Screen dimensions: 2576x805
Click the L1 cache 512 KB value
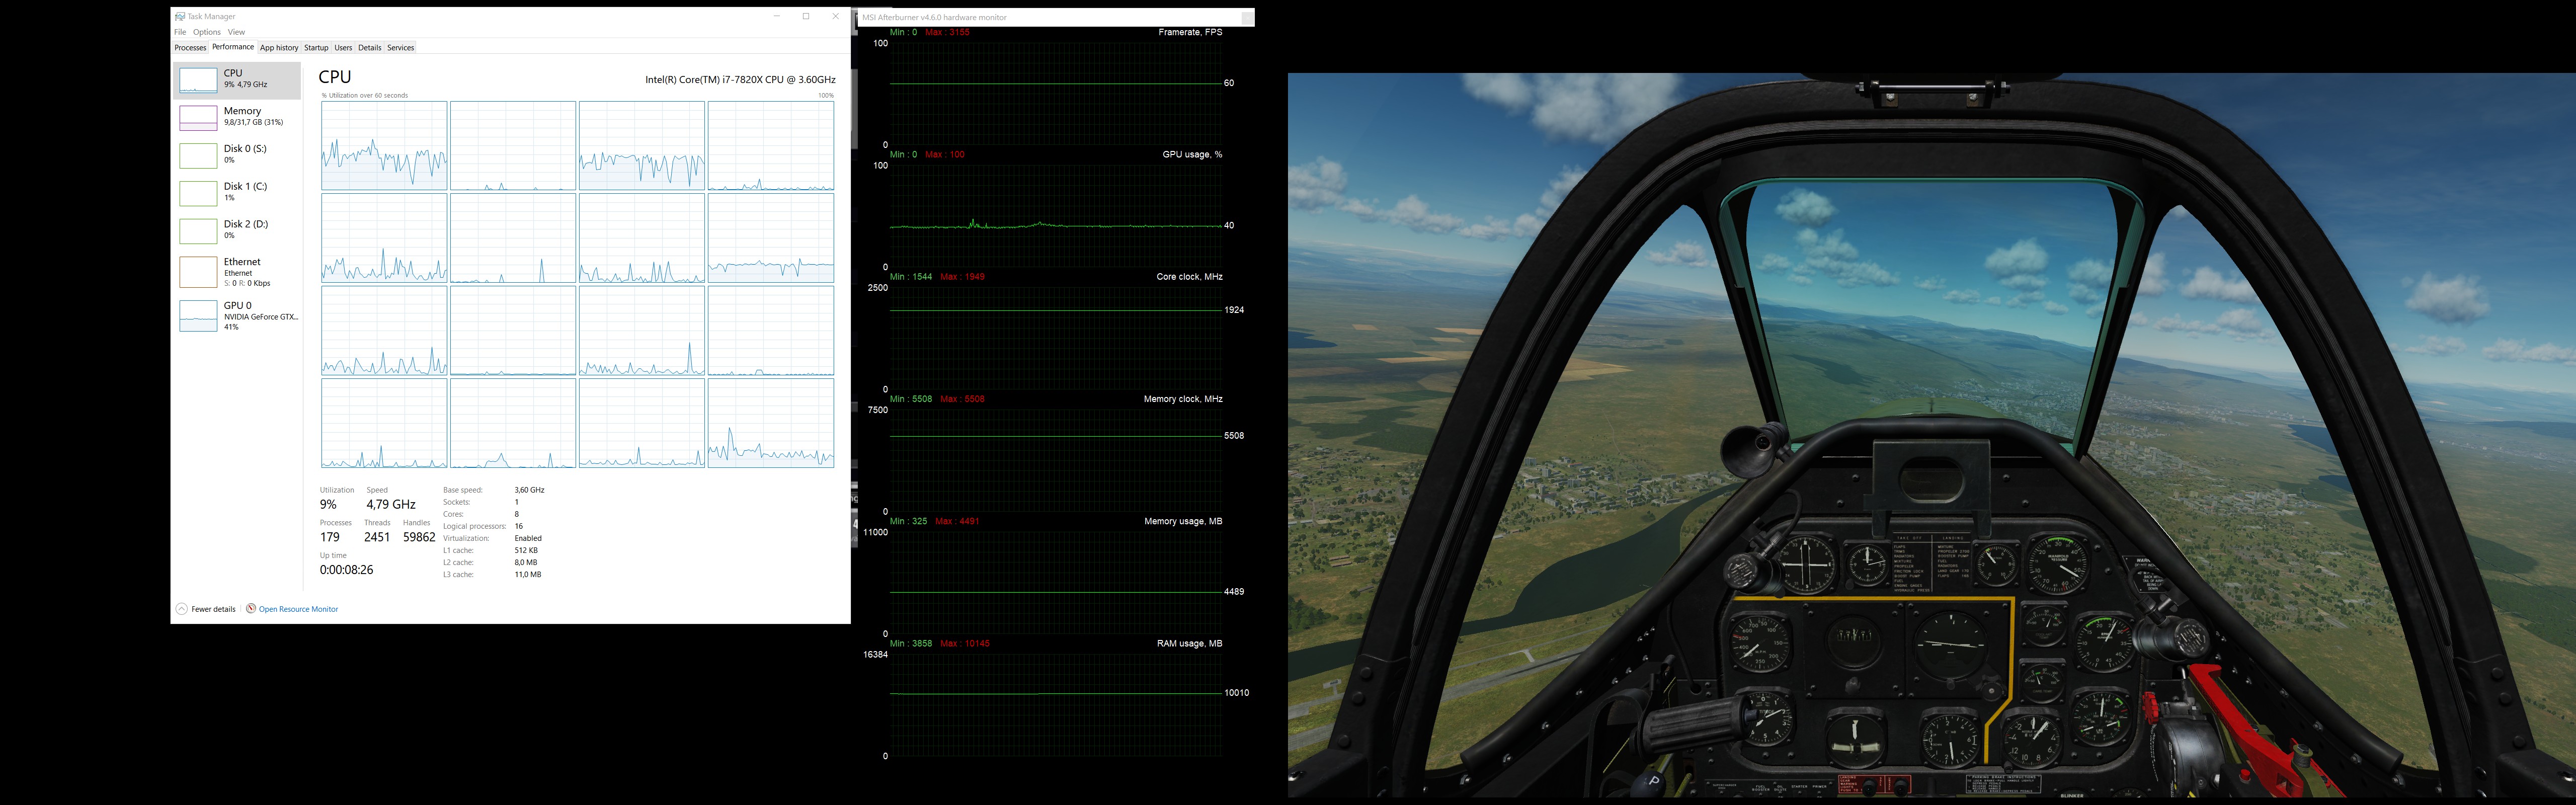tap(526, 550)
